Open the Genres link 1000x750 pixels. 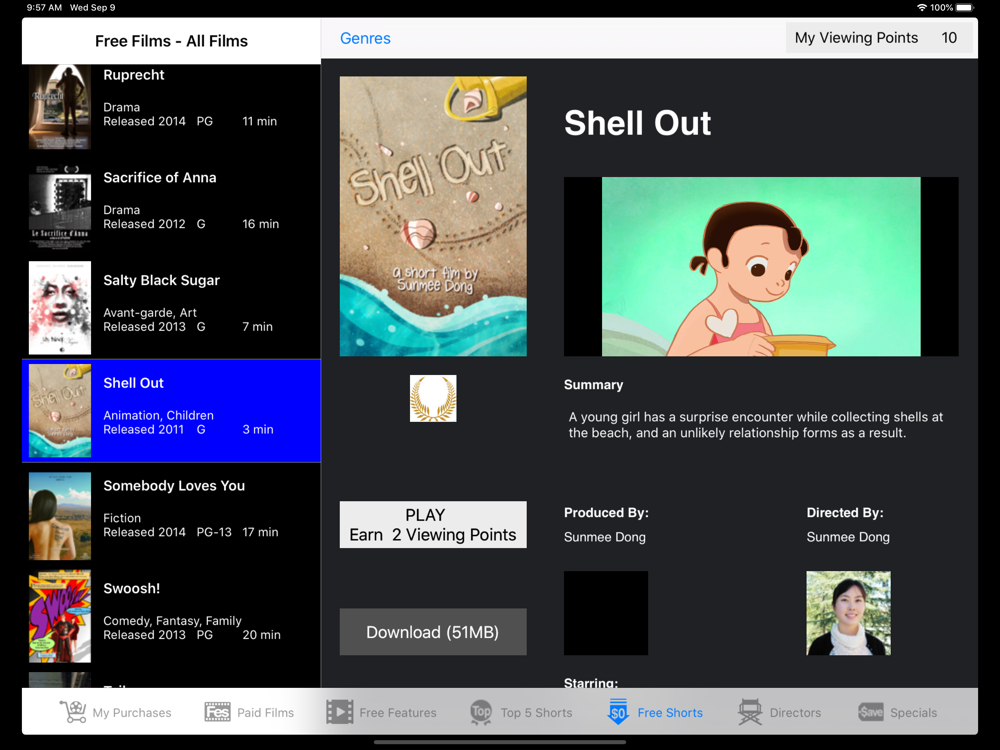point(365,38)
